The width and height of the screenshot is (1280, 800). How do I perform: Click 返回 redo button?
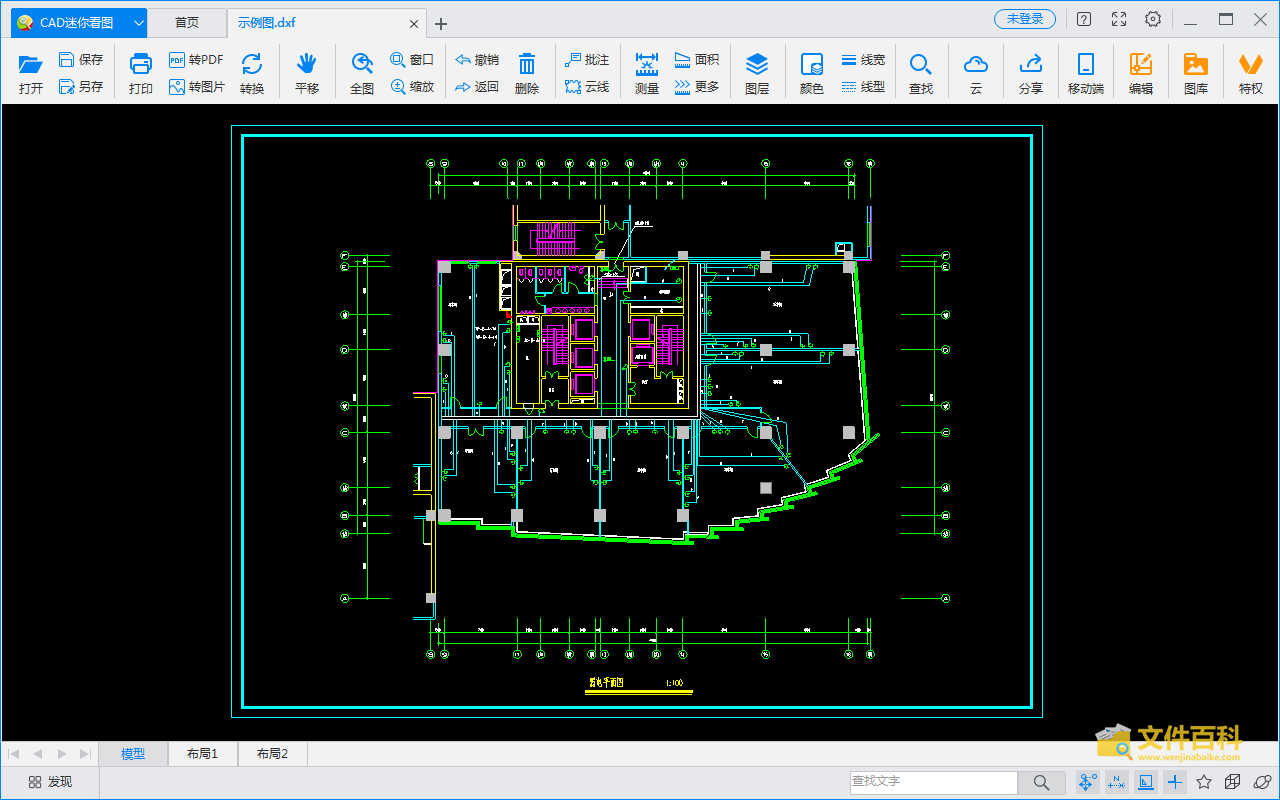pyautogui.click(x=477, y=87)
